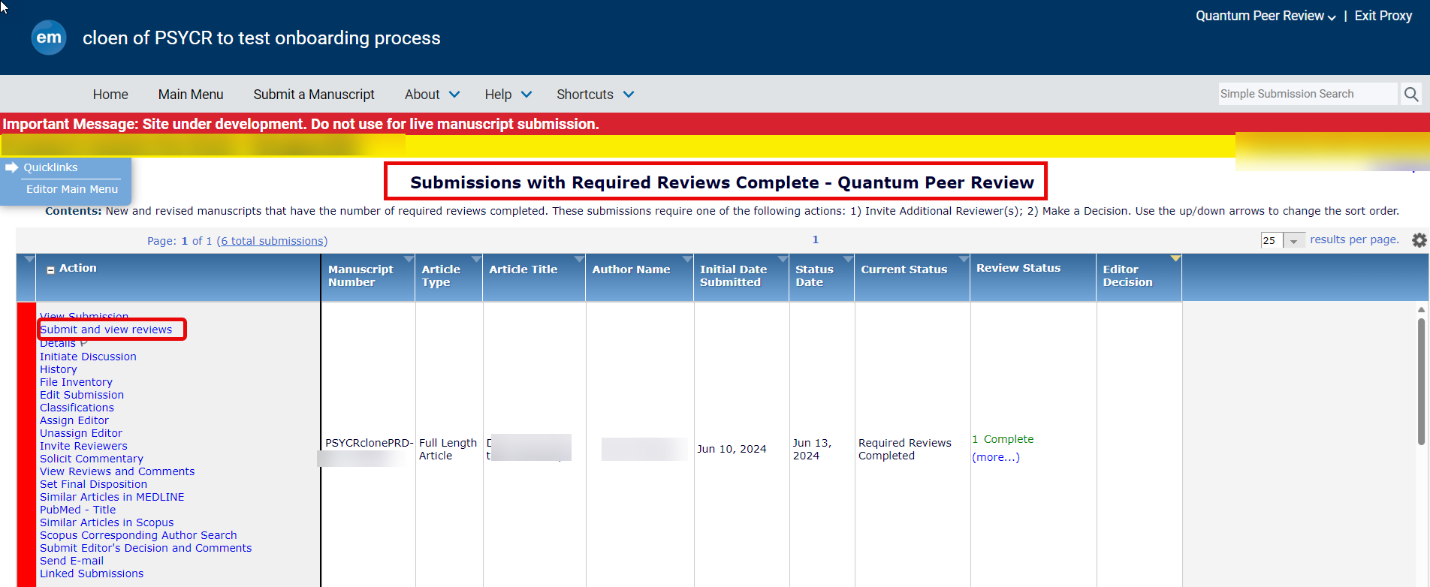Collapse the Action column minus toggle
Image resolution: width=1430 pixels, height=587 pixels.
(x=50, y=269)
